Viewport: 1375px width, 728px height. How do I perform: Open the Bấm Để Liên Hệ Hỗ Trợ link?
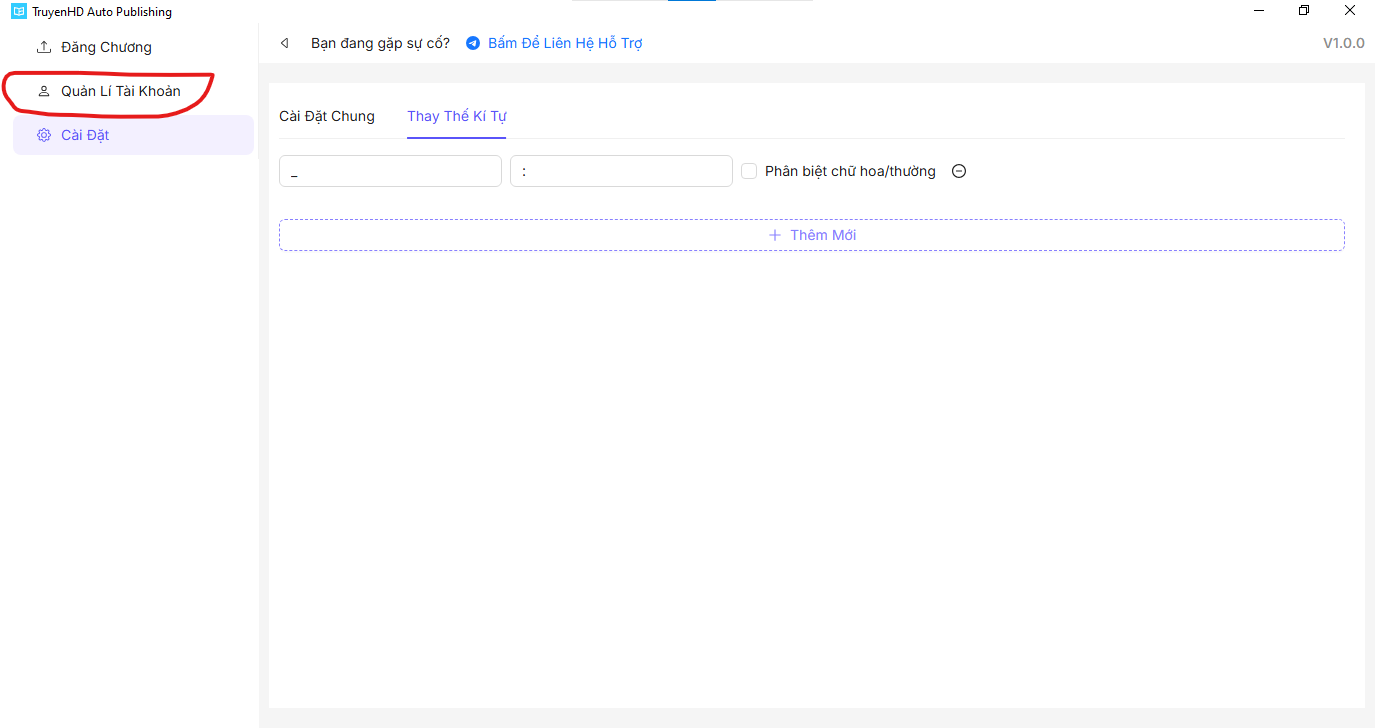(x=565, y=43)
